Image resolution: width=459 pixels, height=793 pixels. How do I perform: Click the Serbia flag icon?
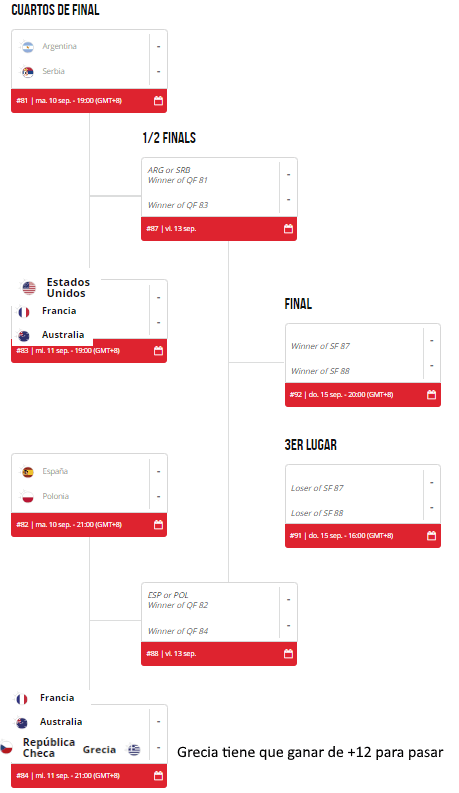pos(28,72)
